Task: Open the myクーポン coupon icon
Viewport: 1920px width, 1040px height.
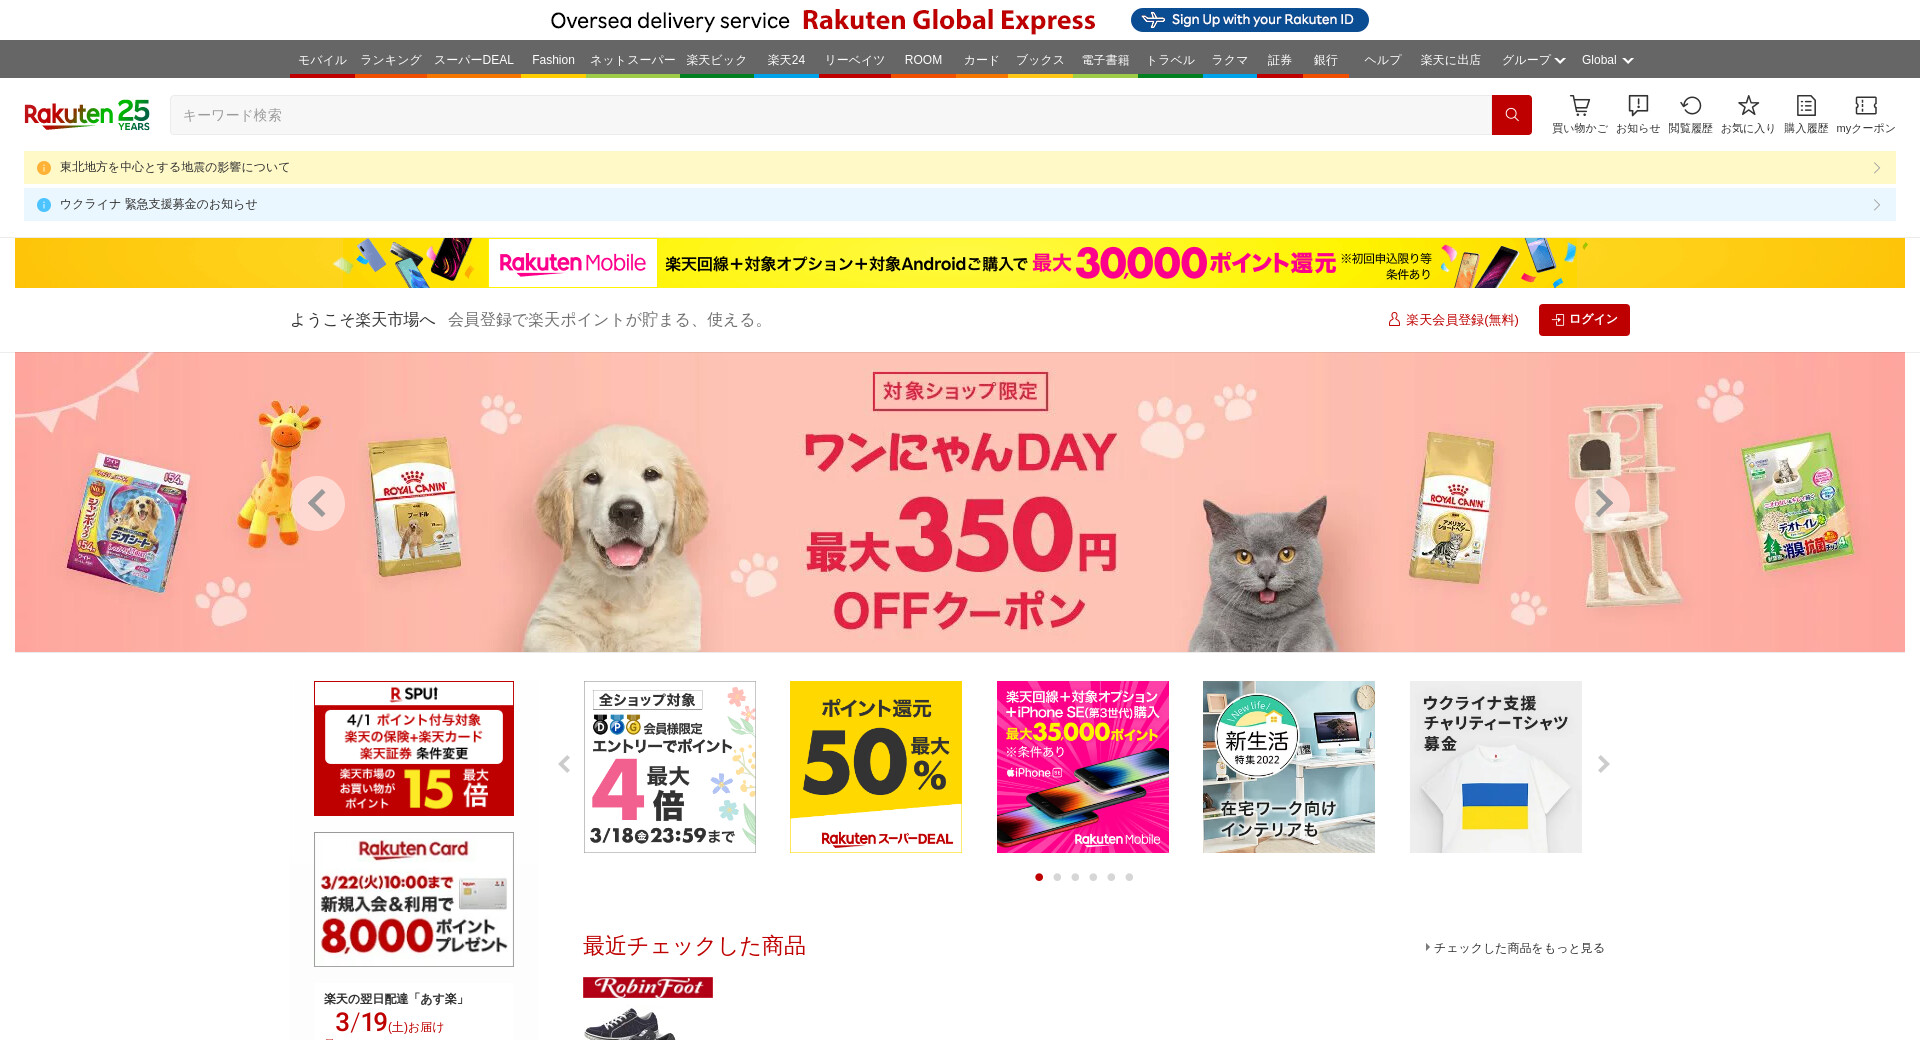Action: tap(1866, 114)
